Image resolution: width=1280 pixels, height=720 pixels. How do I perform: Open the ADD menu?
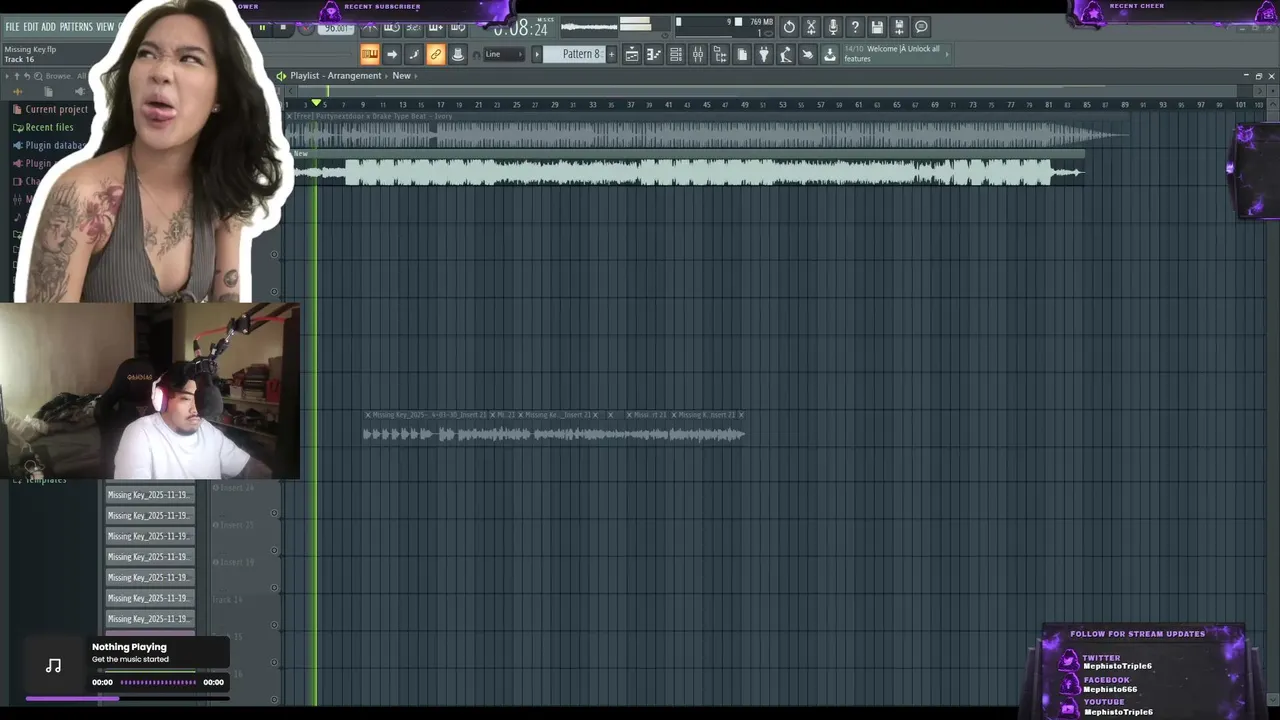48,27
